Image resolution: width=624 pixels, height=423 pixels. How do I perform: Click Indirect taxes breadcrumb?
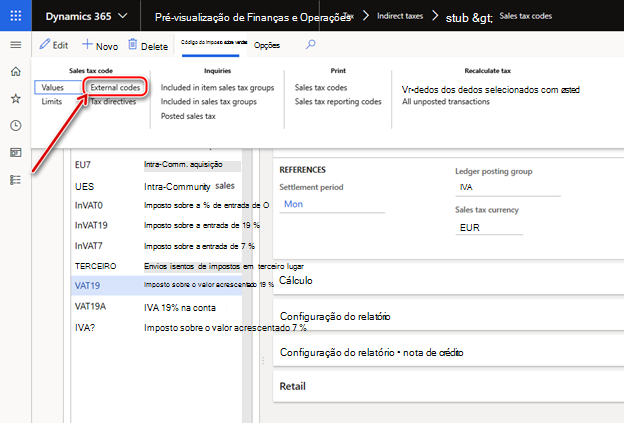point(400,16)
